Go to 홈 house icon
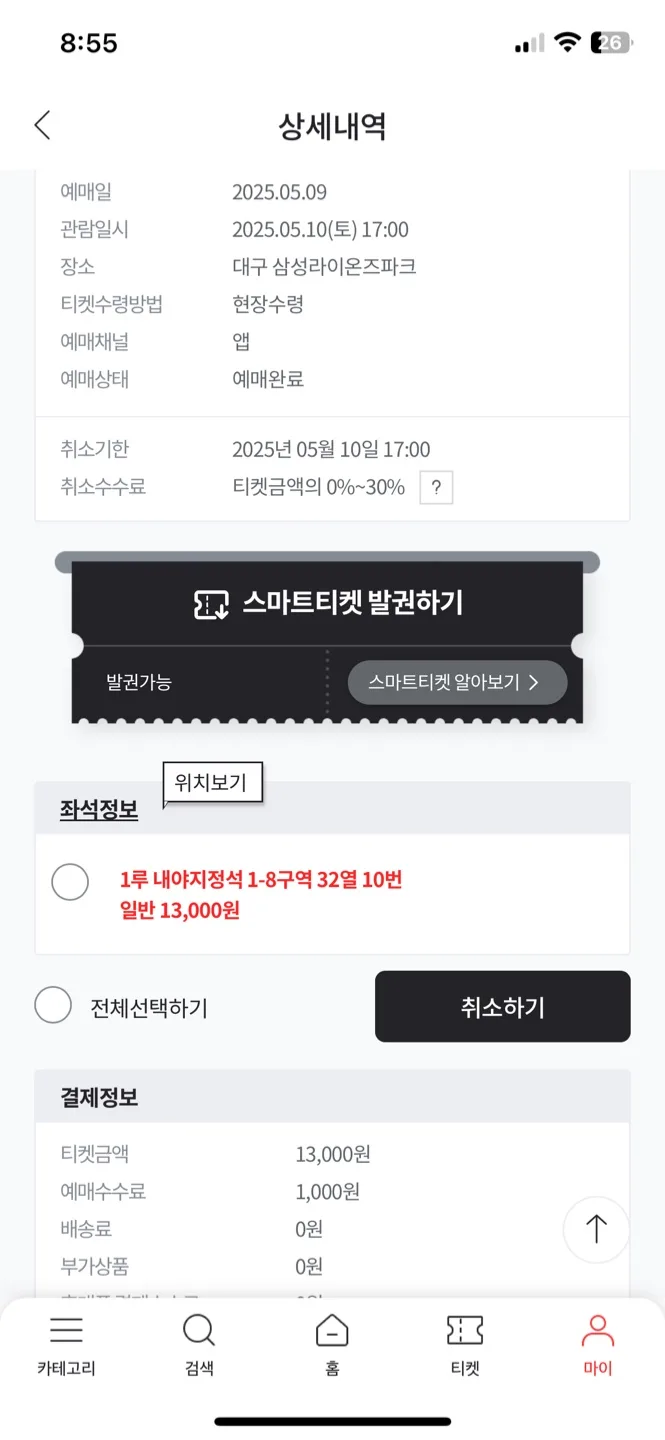Screen dimensions: 665x1440 point(332,1331)
